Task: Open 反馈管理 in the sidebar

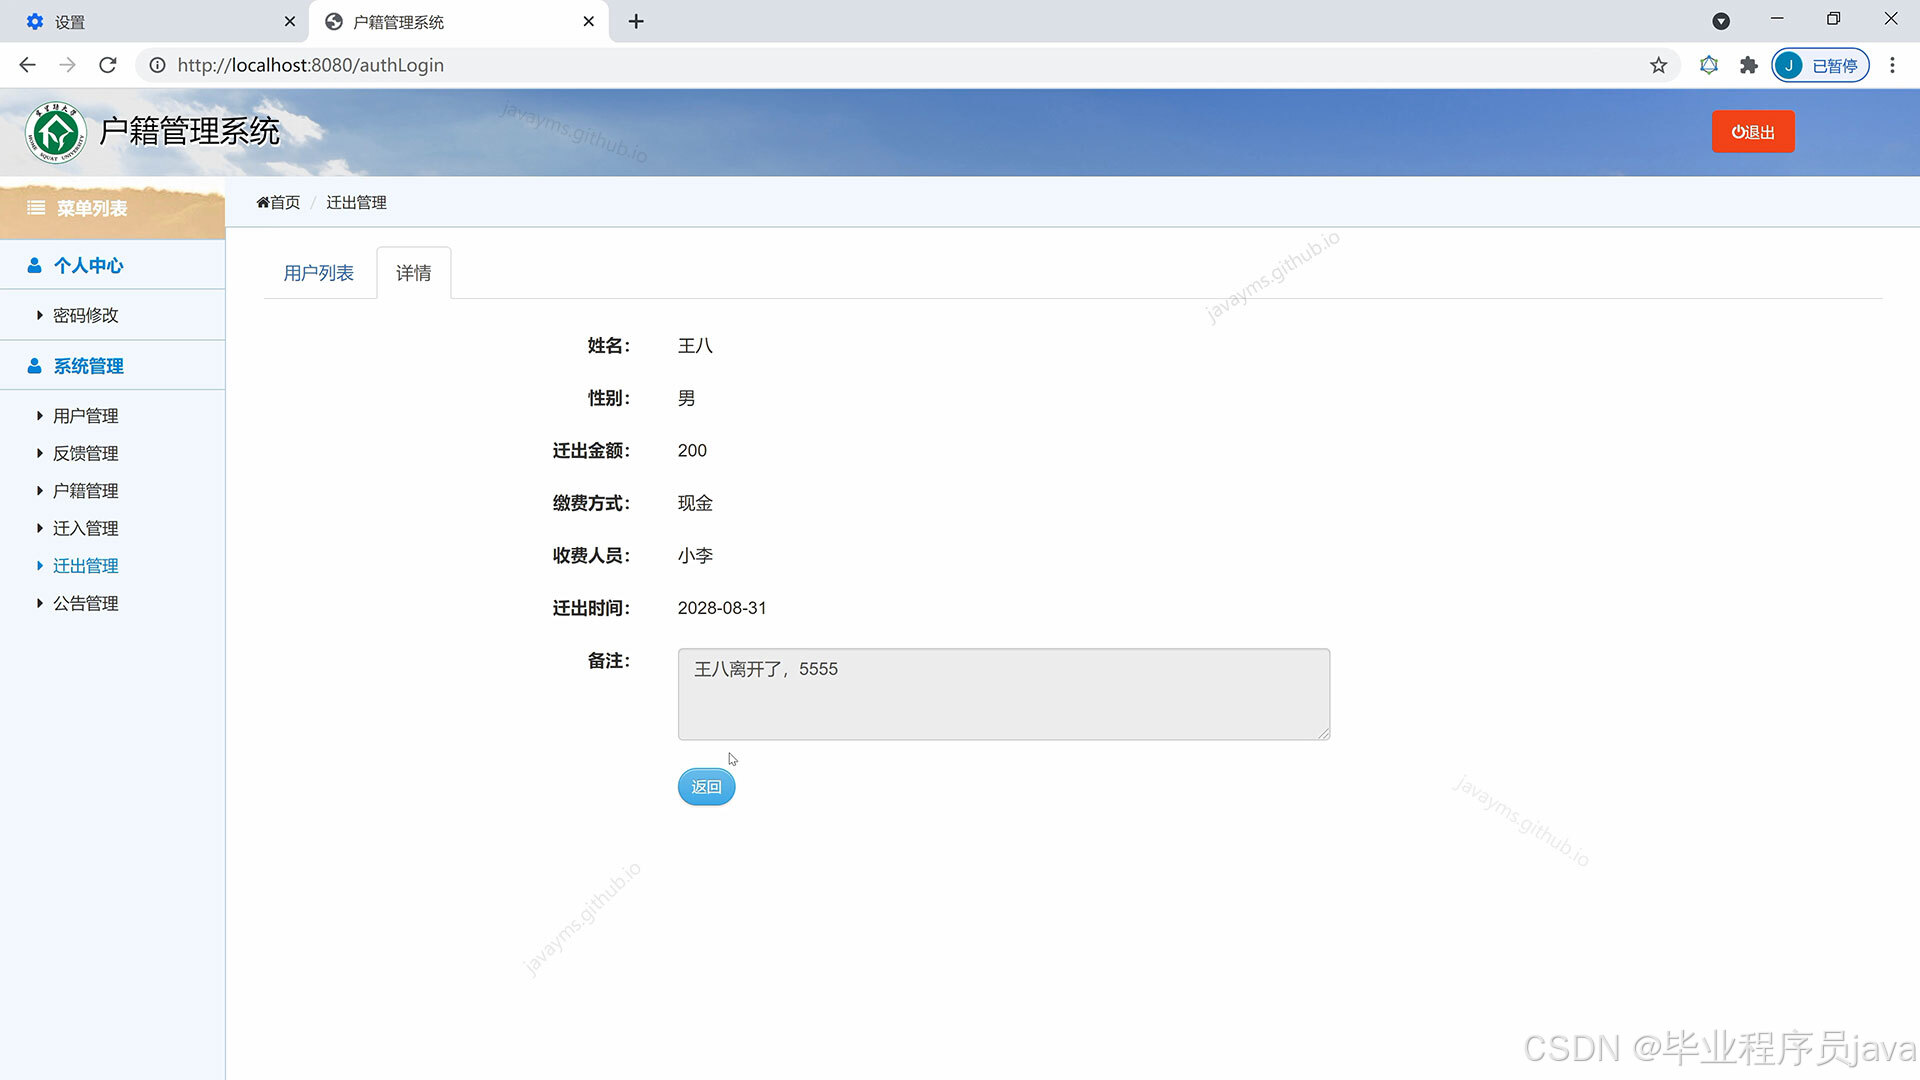Action: [86, 453]
